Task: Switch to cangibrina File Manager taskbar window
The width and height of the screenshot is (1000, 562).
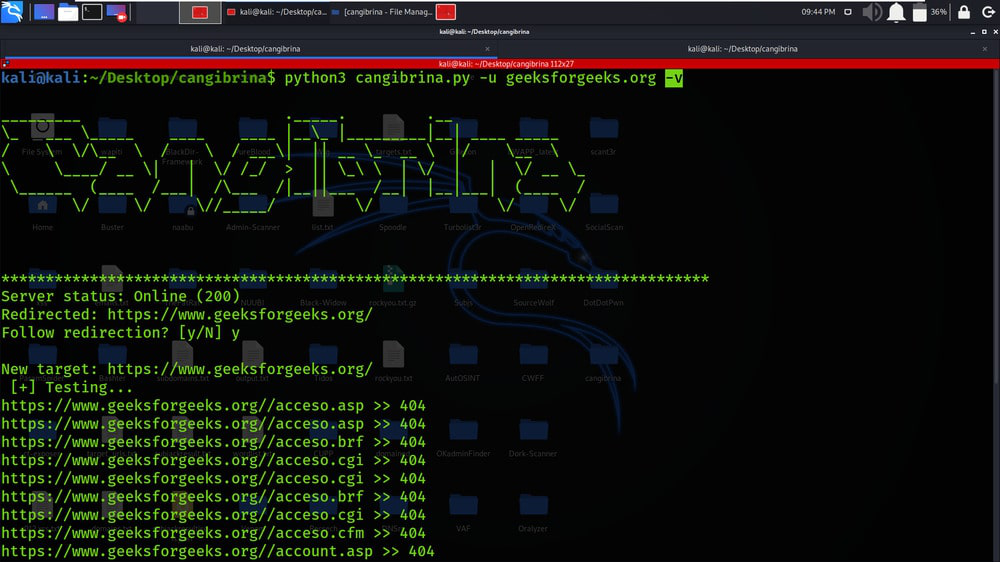Action: (381, 12)
